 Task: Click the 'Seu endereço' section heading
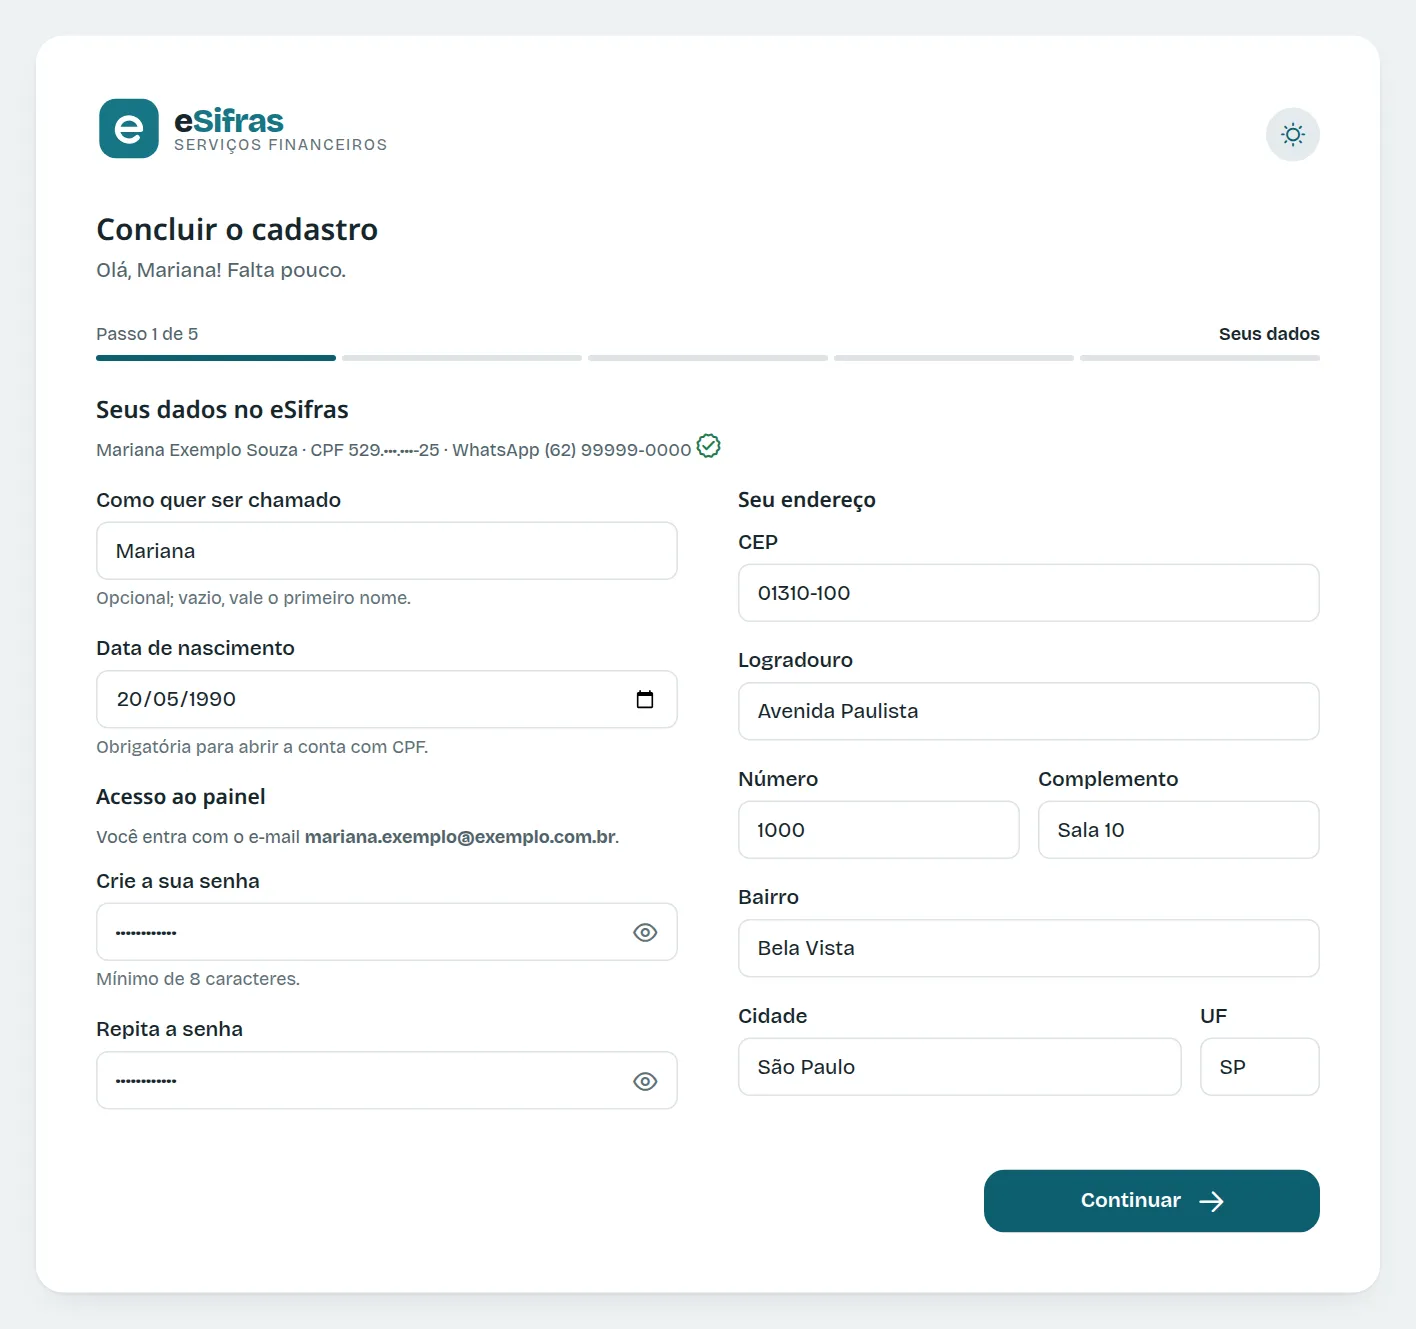(x=807, y=500)
